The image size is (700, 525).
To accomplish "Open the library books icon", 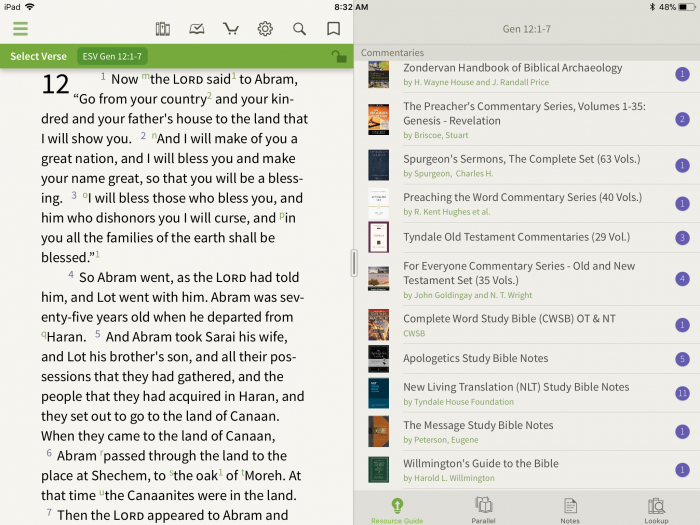I will pos(162,29).
